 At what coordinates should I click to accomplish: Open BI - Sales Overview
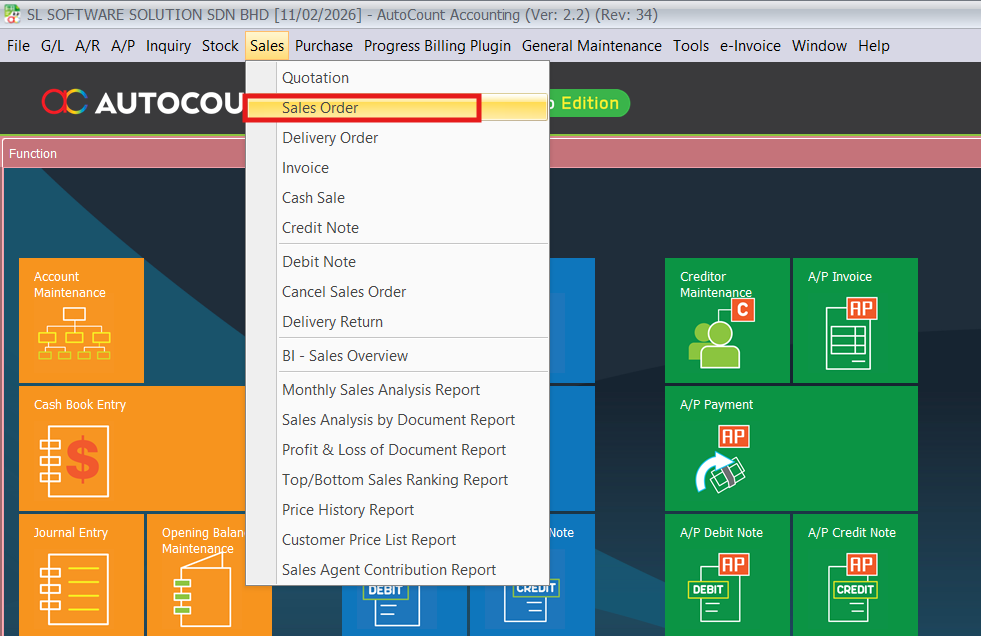(345, 356)
